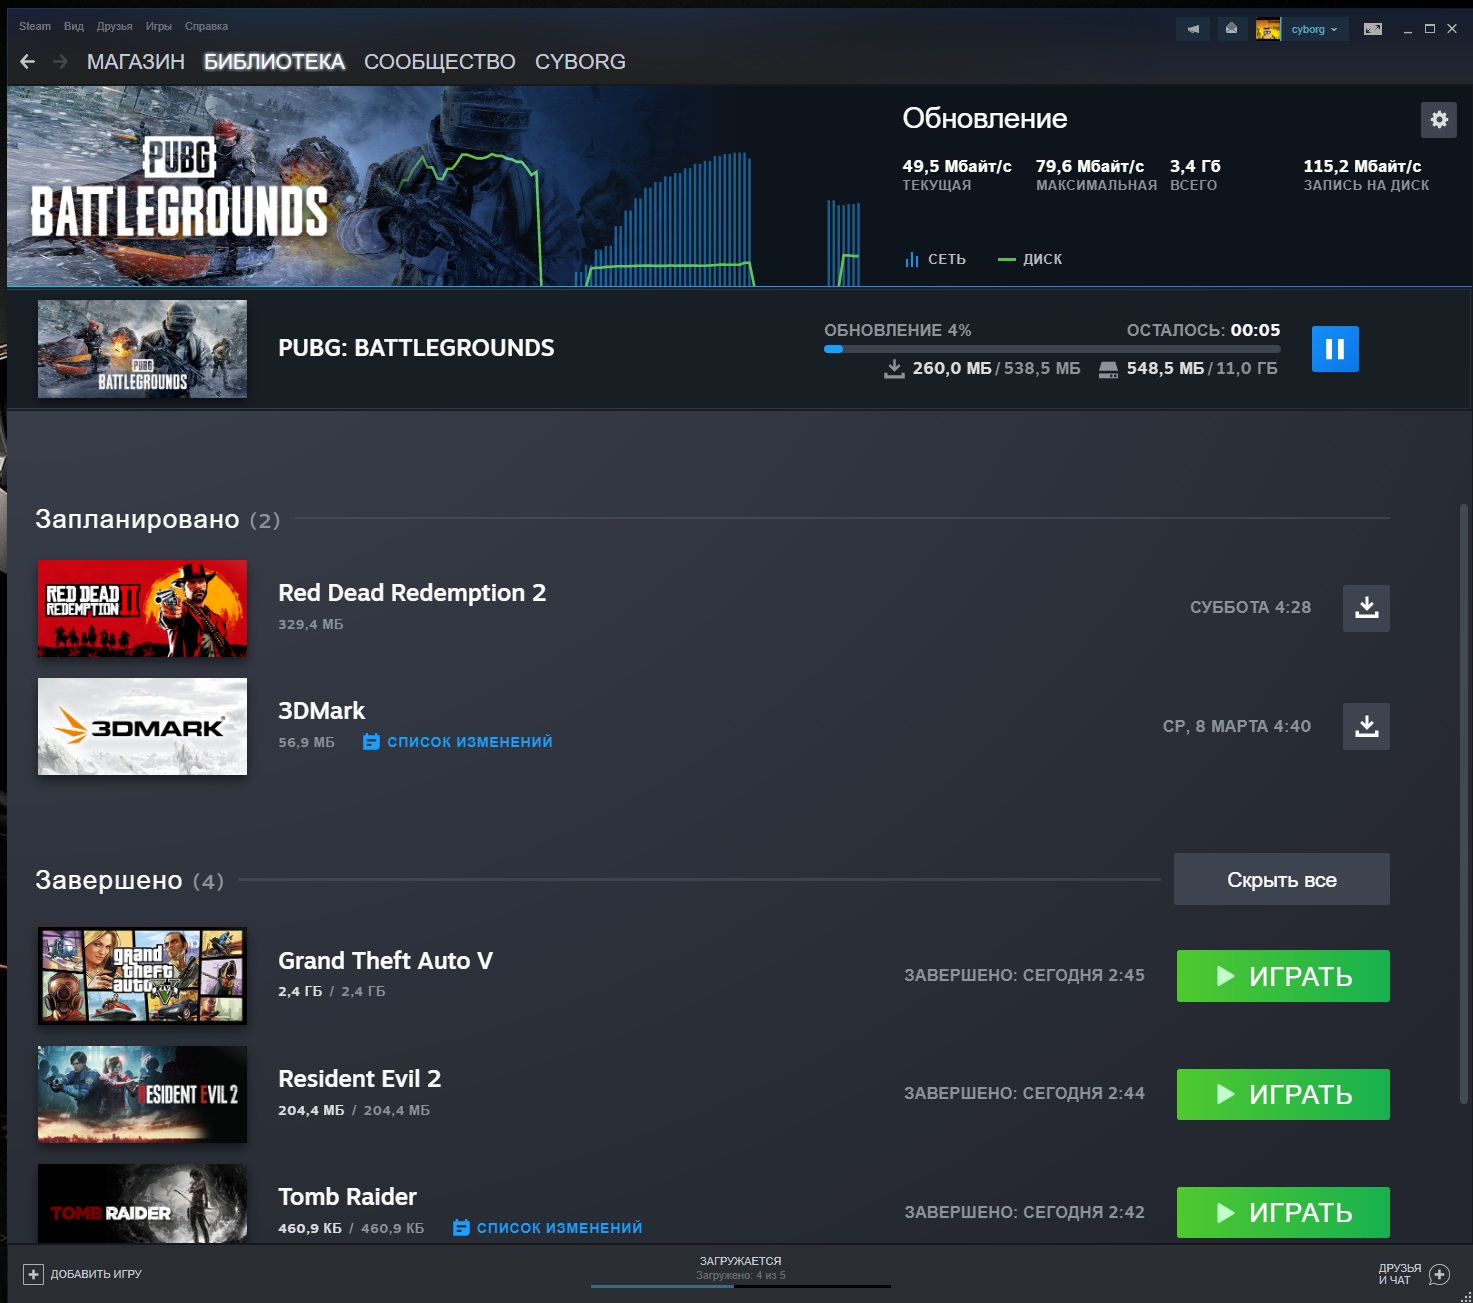Expand the cyborg account dropdown
The image size is (1473, 1303).
[1314, 29]
